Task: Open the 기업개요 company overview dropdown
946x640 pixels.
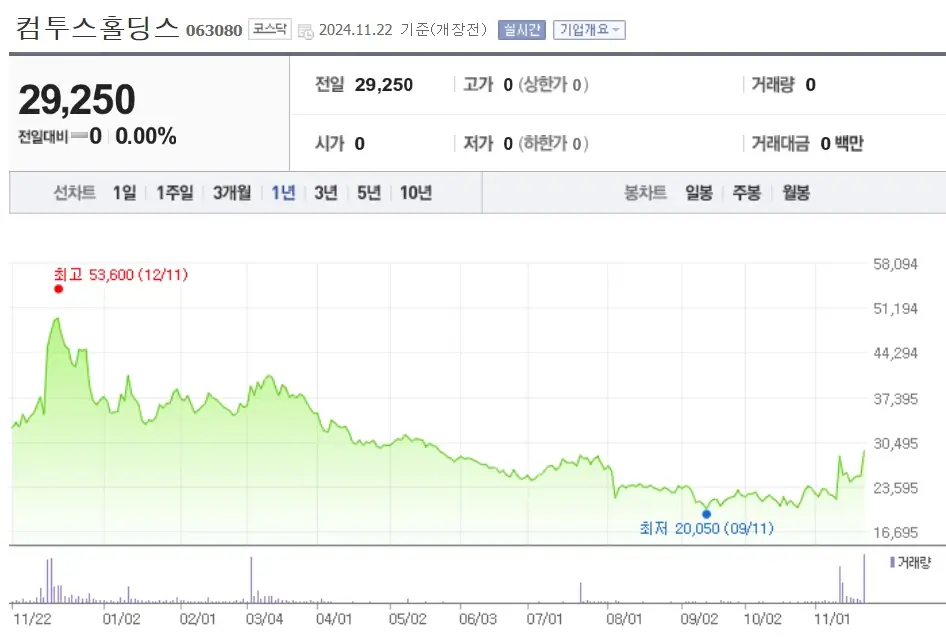Action: tap(589, 29)
